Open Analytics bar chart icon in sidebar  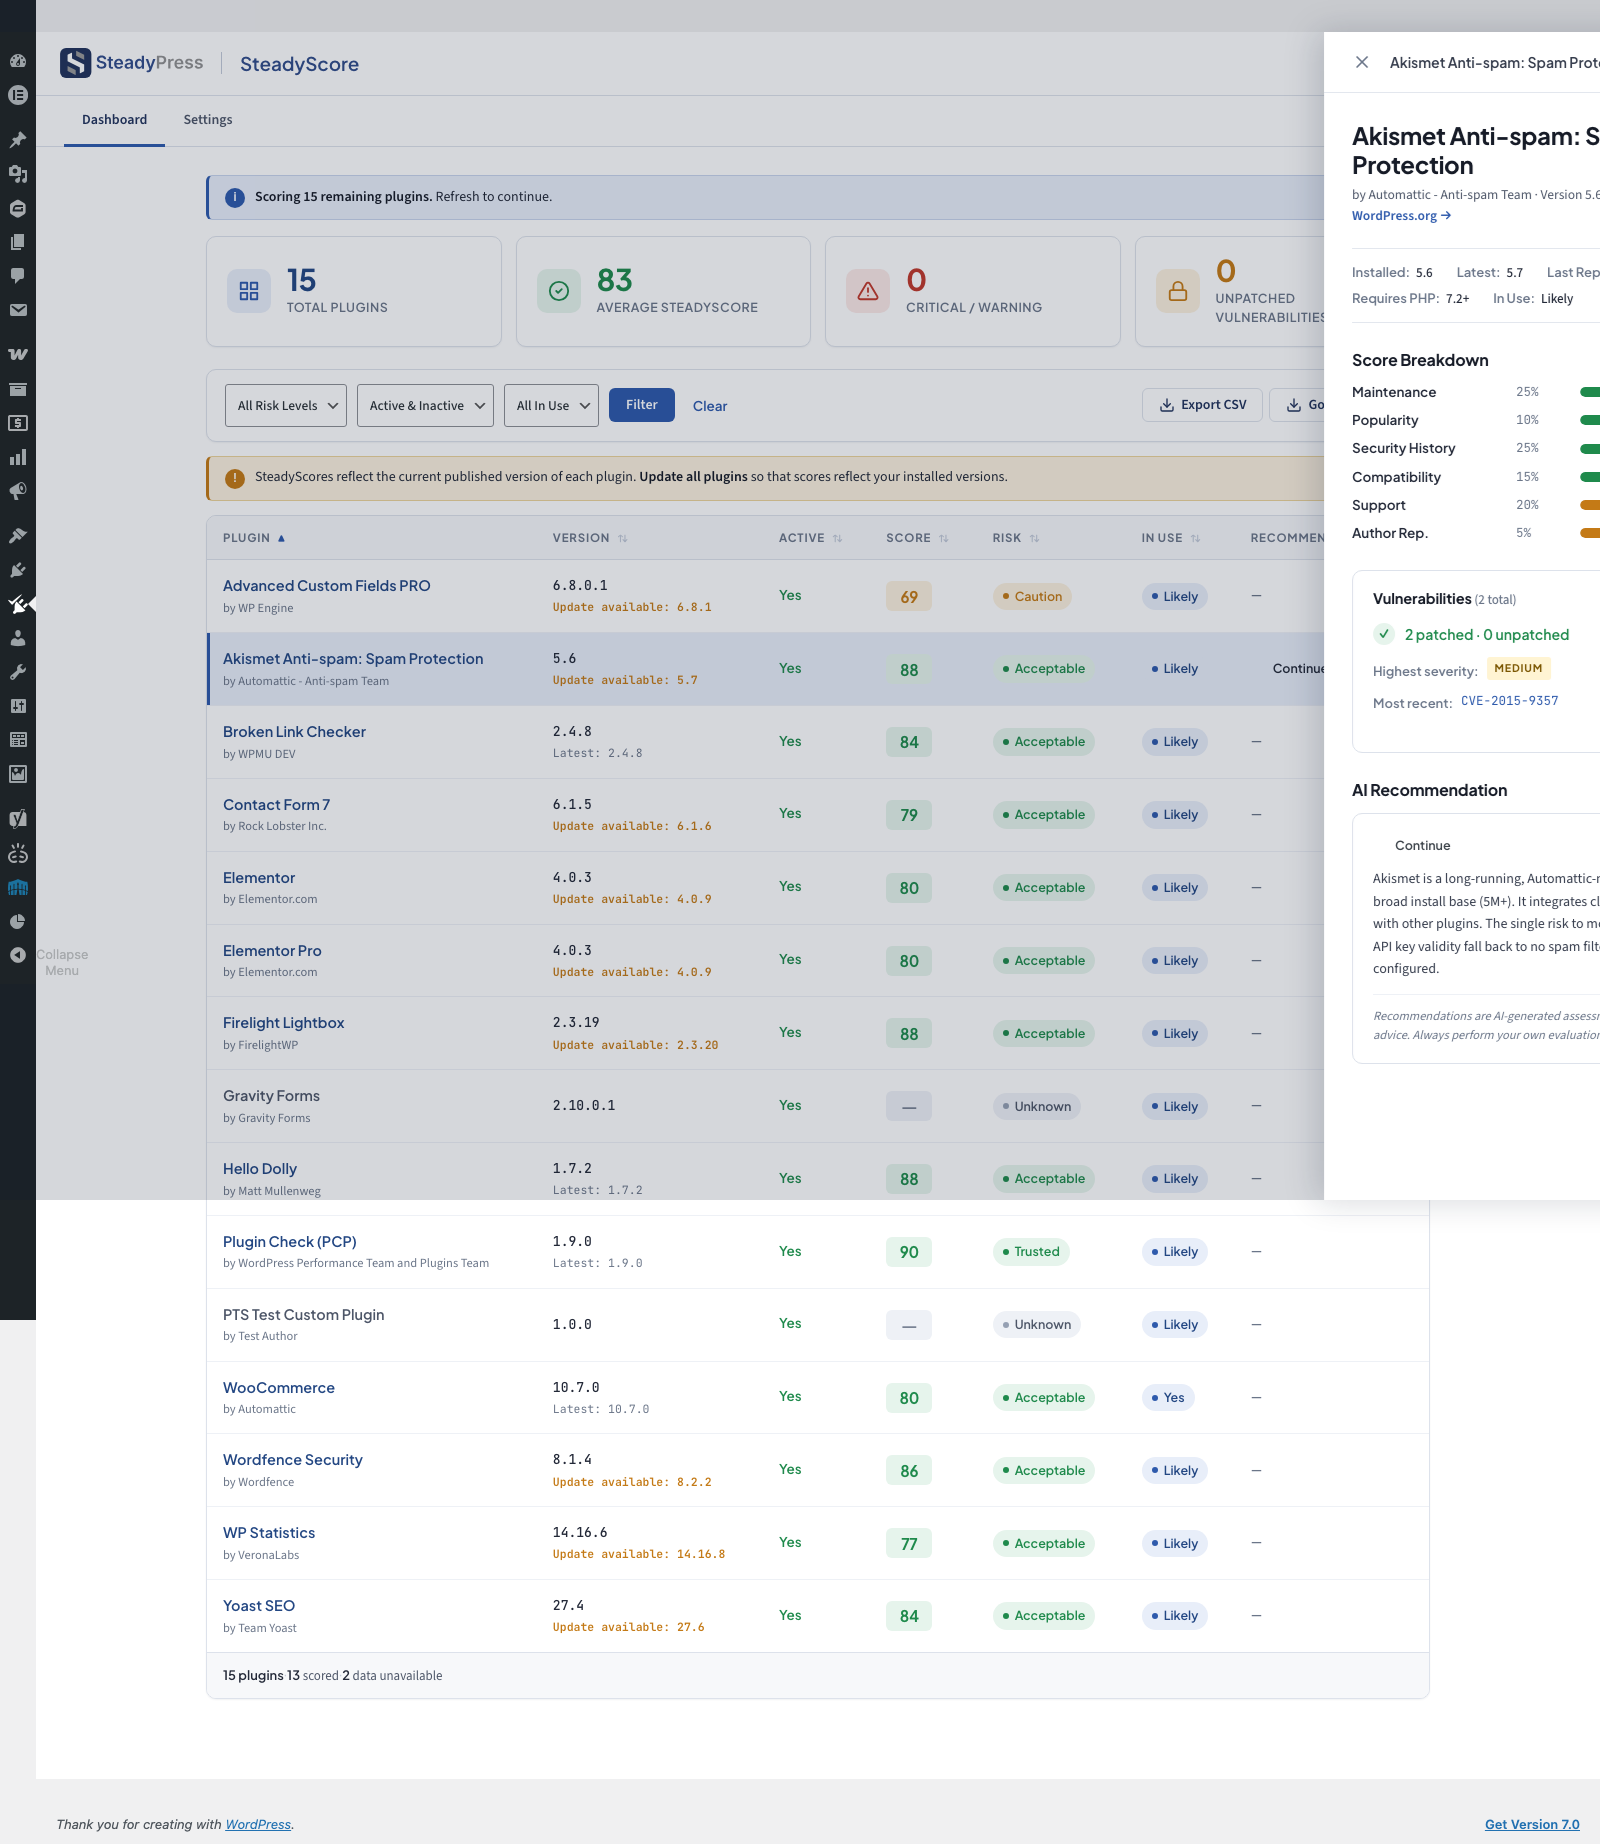point(18,457)
